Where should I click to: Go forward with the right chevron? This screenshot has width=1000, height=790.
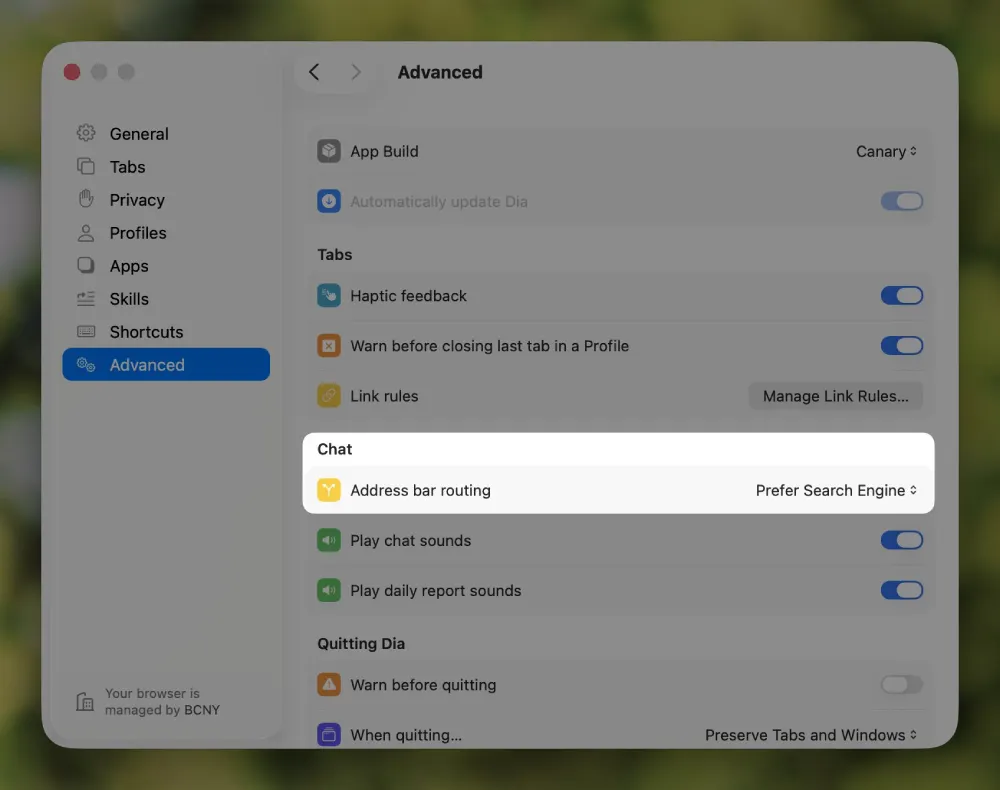click(x=356, y=72)
